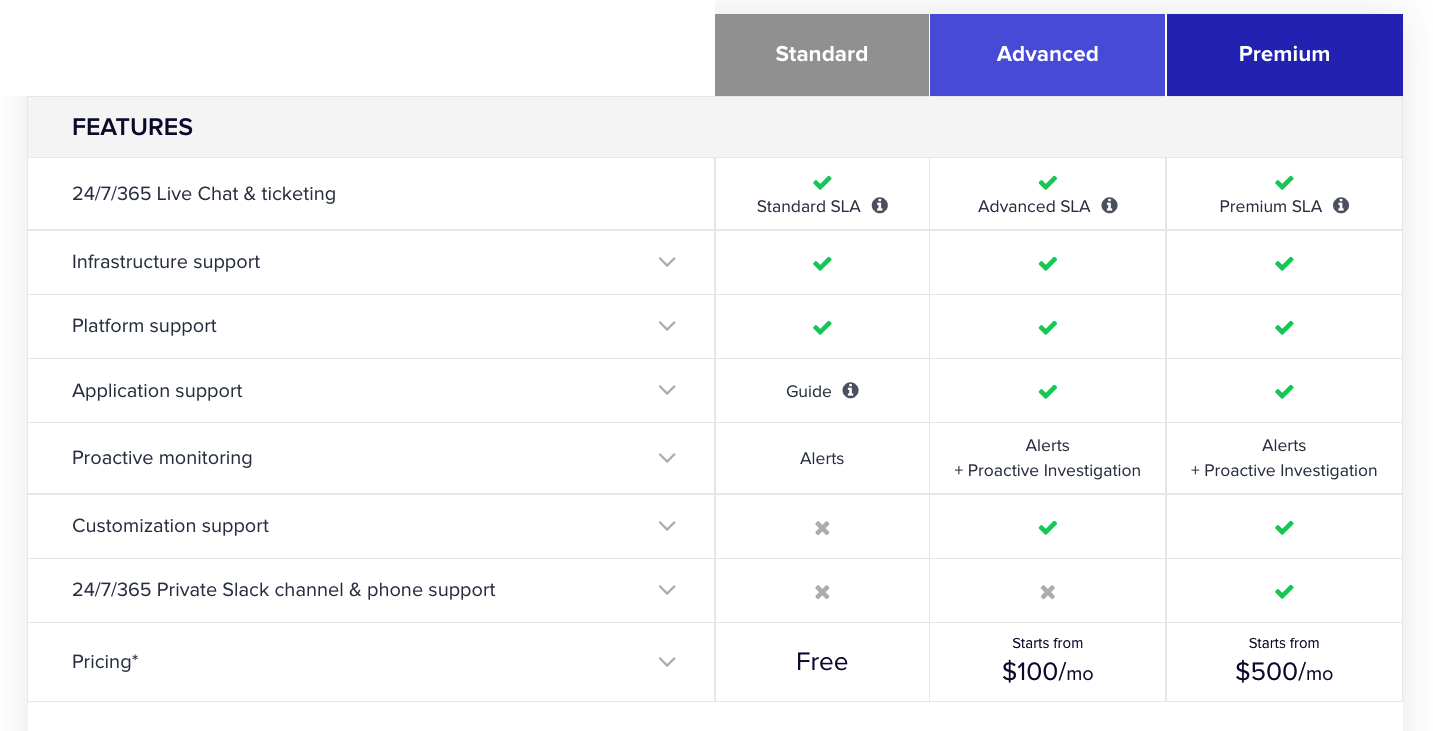
Task: Open the info tooltip next to Guide
Action: [850, 390]
